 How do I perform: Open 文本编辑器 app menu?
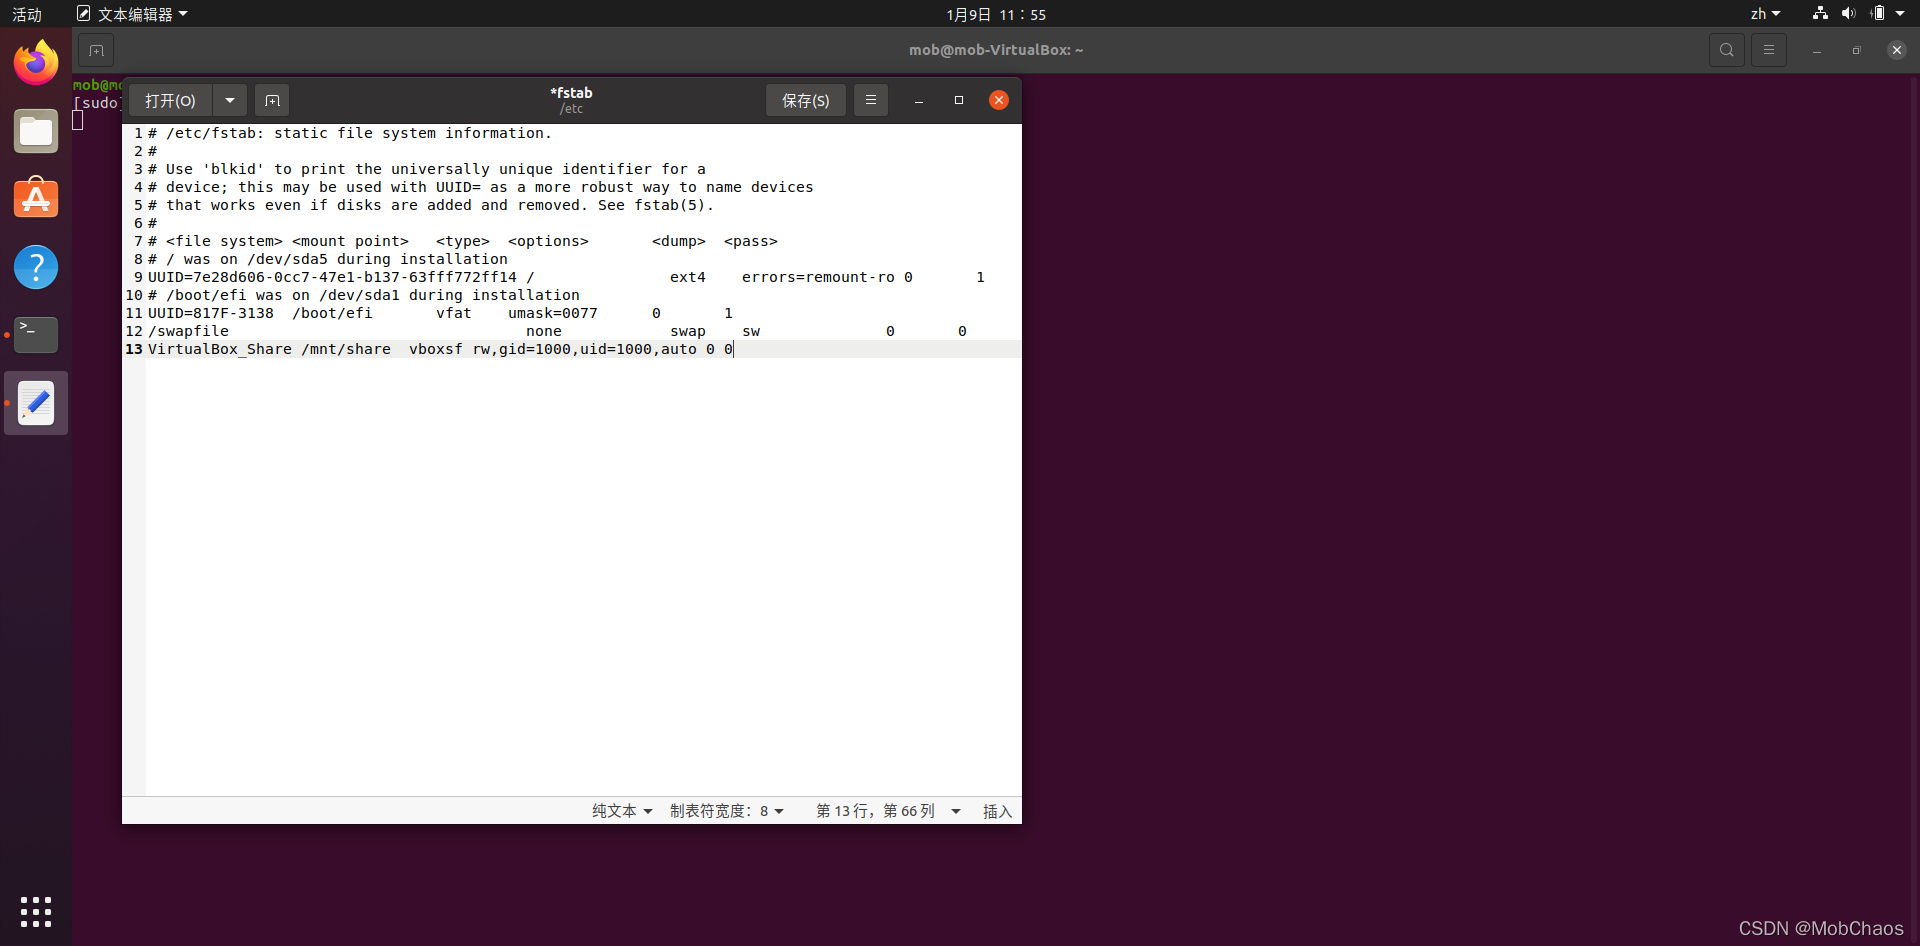(x=132, y=14)
